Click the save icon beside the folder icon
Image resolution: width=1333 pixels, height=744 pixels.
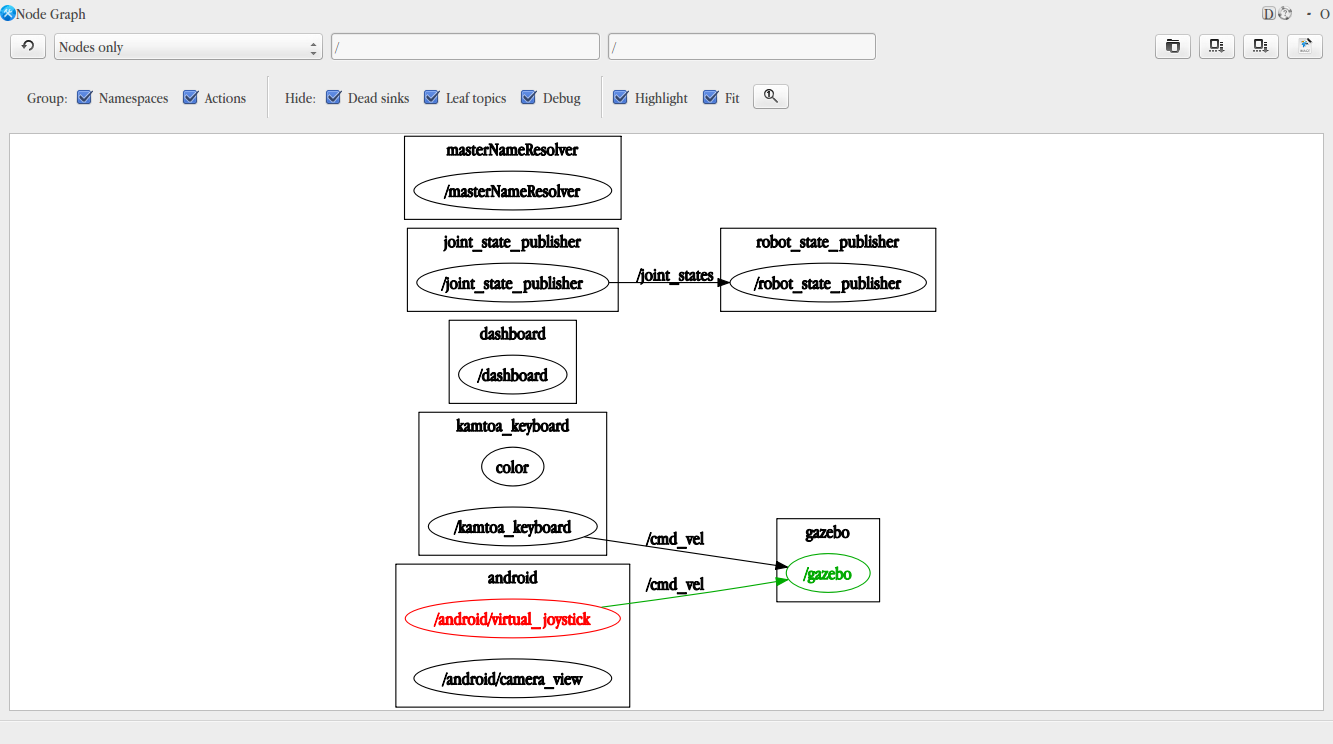pos(1217,46)
